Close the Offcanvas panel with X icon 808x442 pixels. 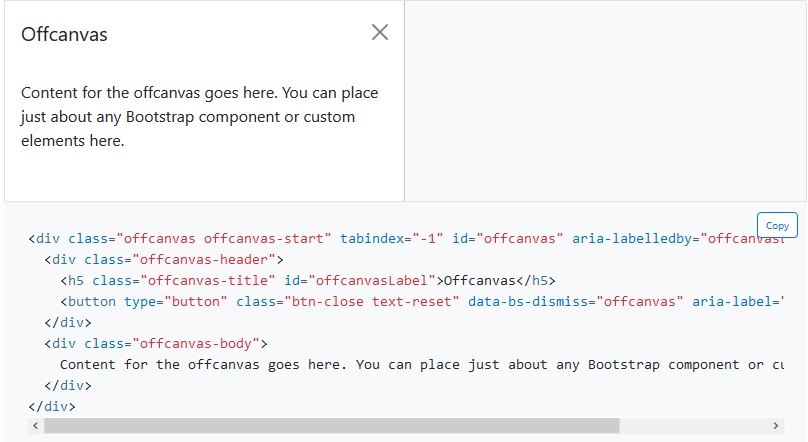(380, 32)
